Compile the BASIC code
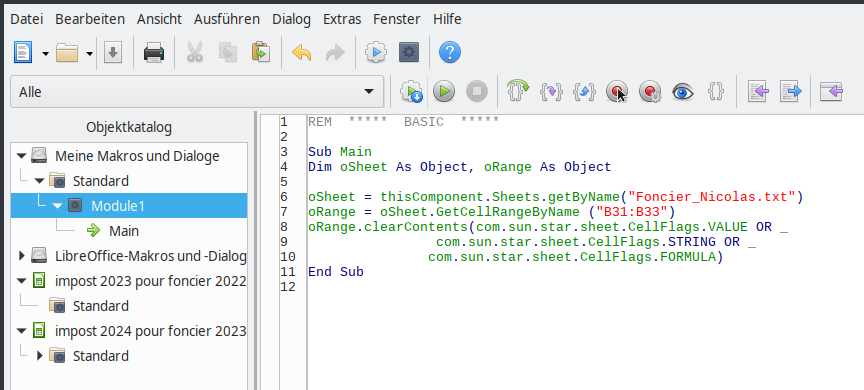Image resolution: width=864 pixels, height=390 pixels. [411, 91]
